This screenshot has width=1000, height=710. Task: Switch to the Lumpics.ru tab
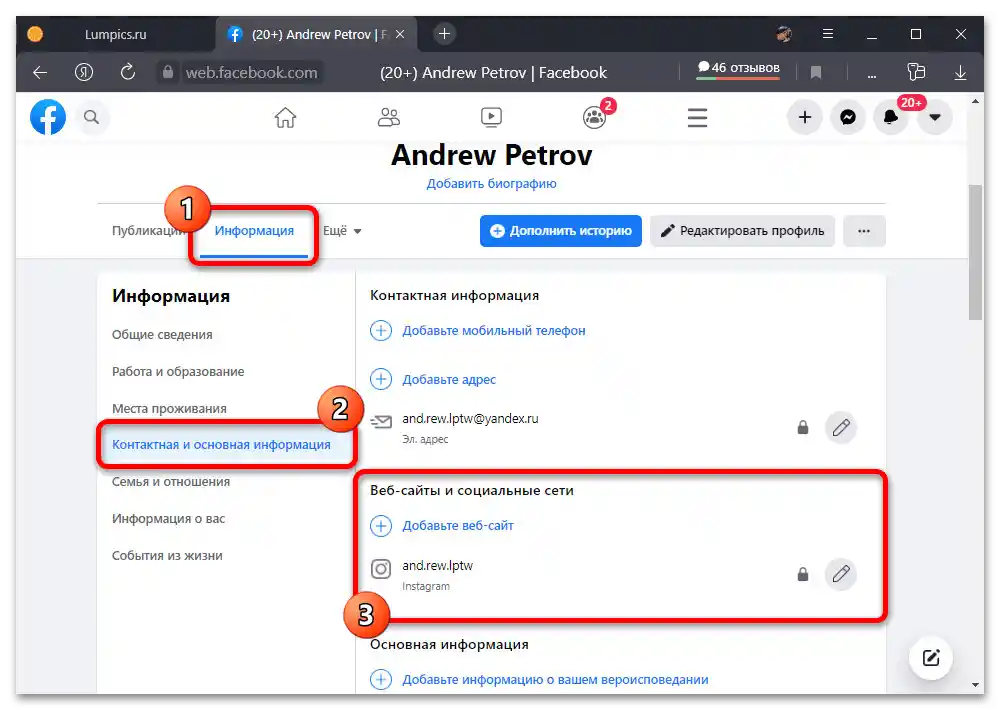click(x=115, y=34)
